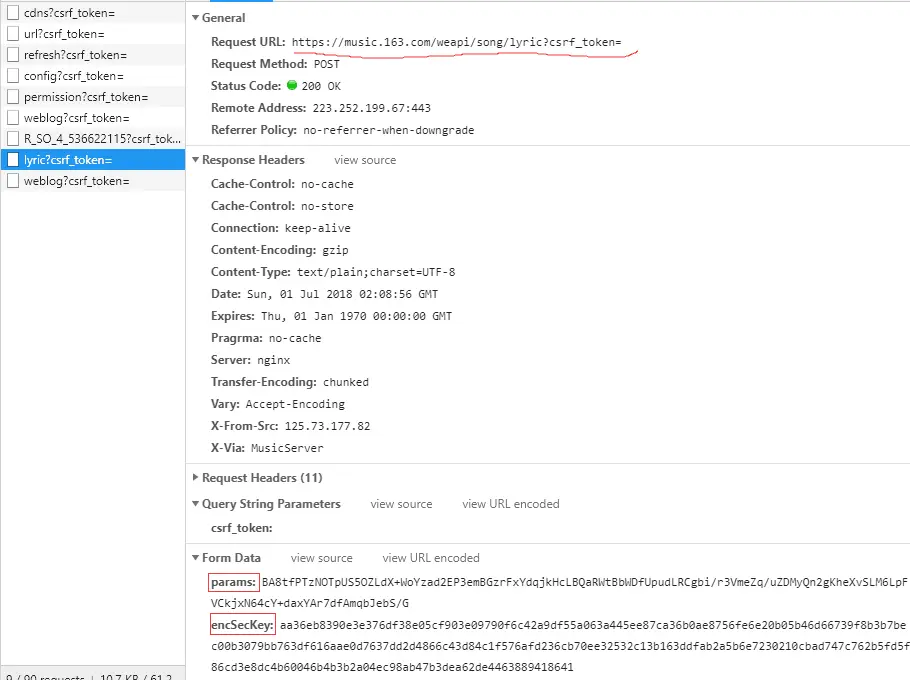Expand the Request Headers (11) section
This screenshot has height=680, width=910.
tap(196, 478)
